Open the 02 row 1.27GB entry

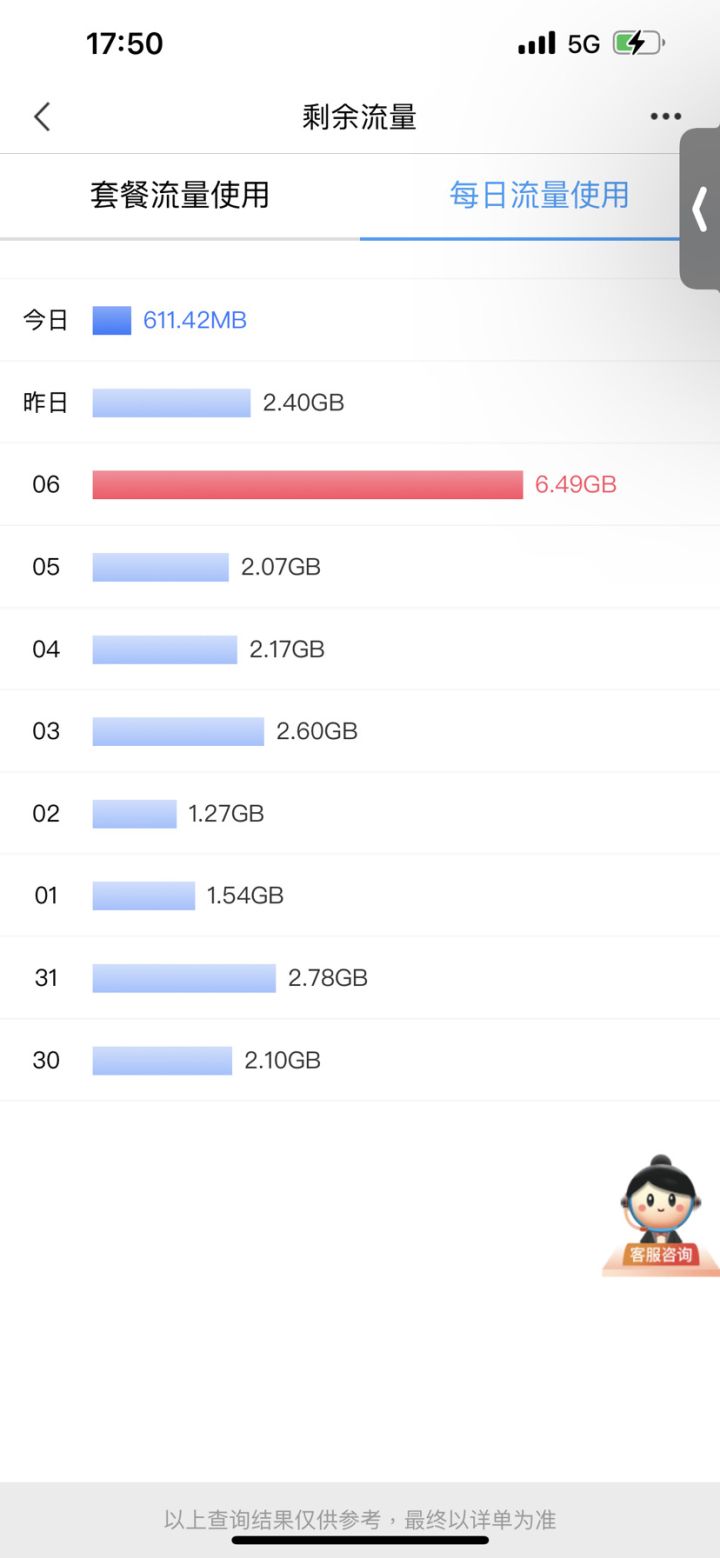point(360,813)
